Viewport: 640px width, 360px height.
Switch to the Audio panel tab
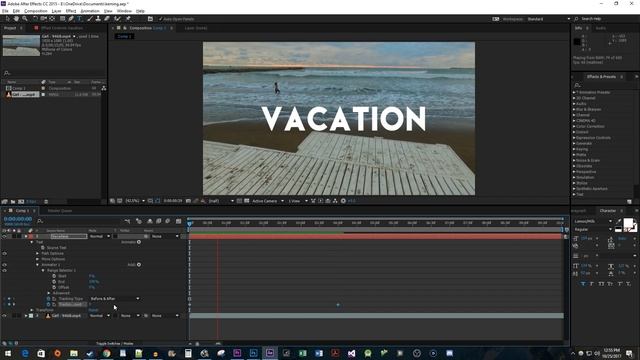click(600, 28)
